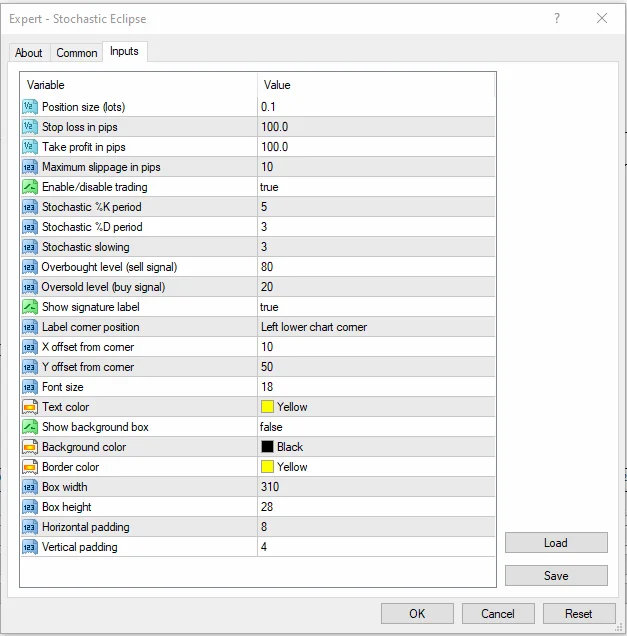The height and width of the screenshot is (636, 627).
Task: Switch to the Common tab
Action: point(77,53)
